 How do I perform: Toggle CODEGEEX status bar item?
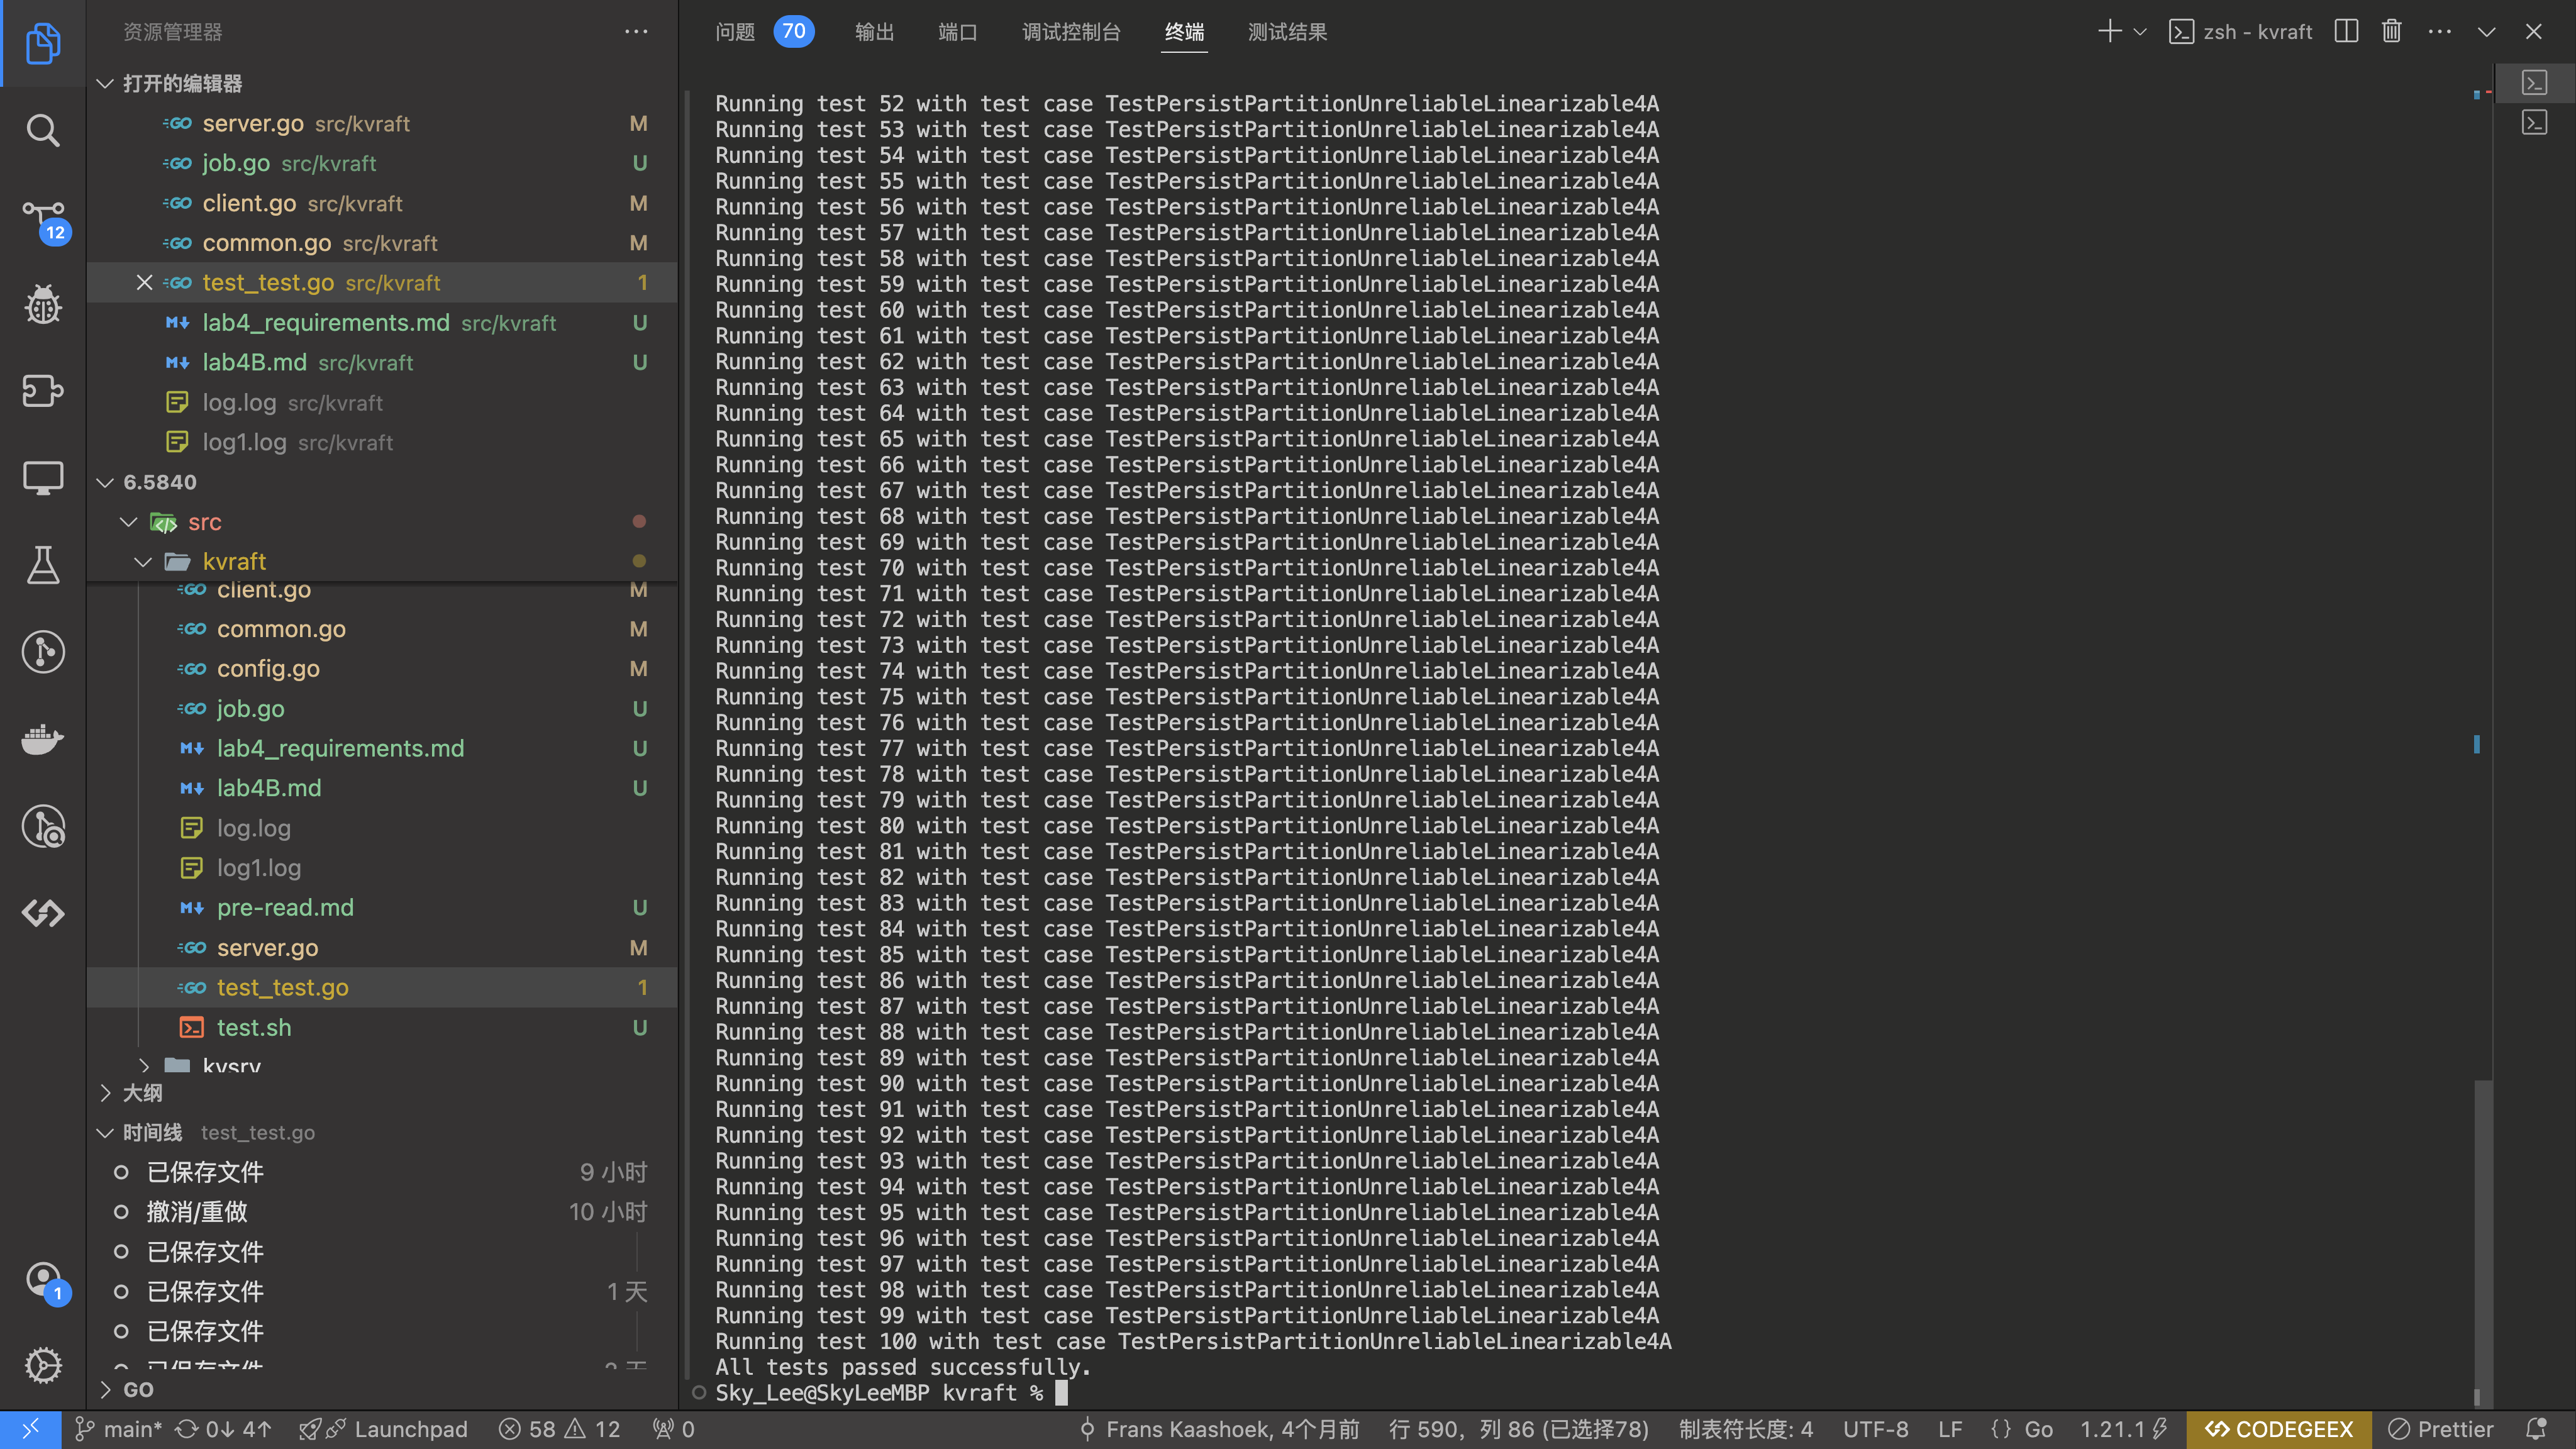click(2279, 1429)
